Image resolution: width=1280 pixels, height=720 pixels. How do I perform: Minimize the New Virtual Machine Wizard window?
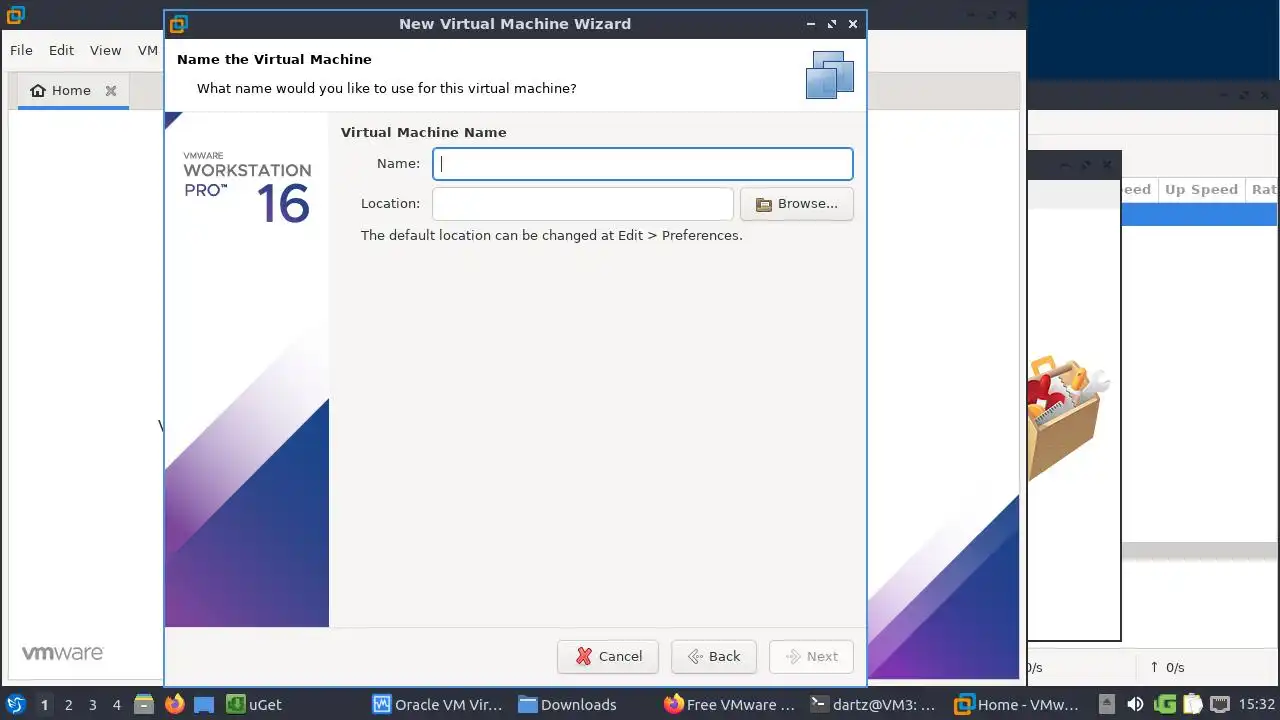[x=810, y=24]
